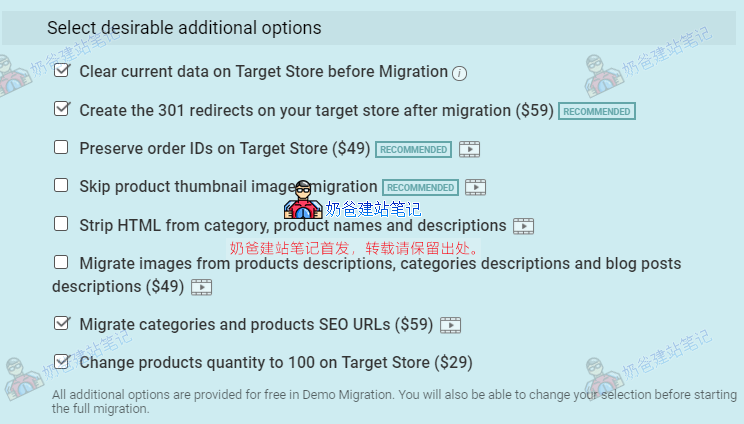Click the Create 301 redirects label text
The width and height of the screenshot is (744, 424).
click(x=316, y=111)
